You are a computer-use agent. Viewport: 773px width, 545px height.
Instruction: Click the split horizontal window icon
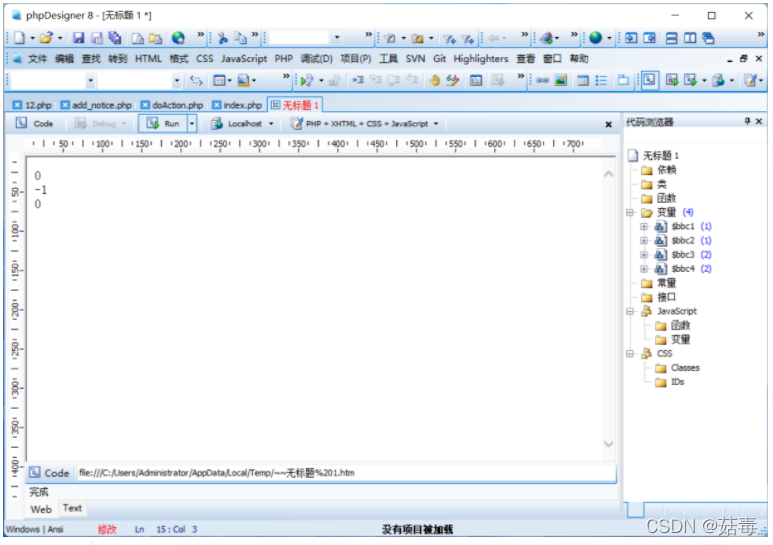coord(671,38)
